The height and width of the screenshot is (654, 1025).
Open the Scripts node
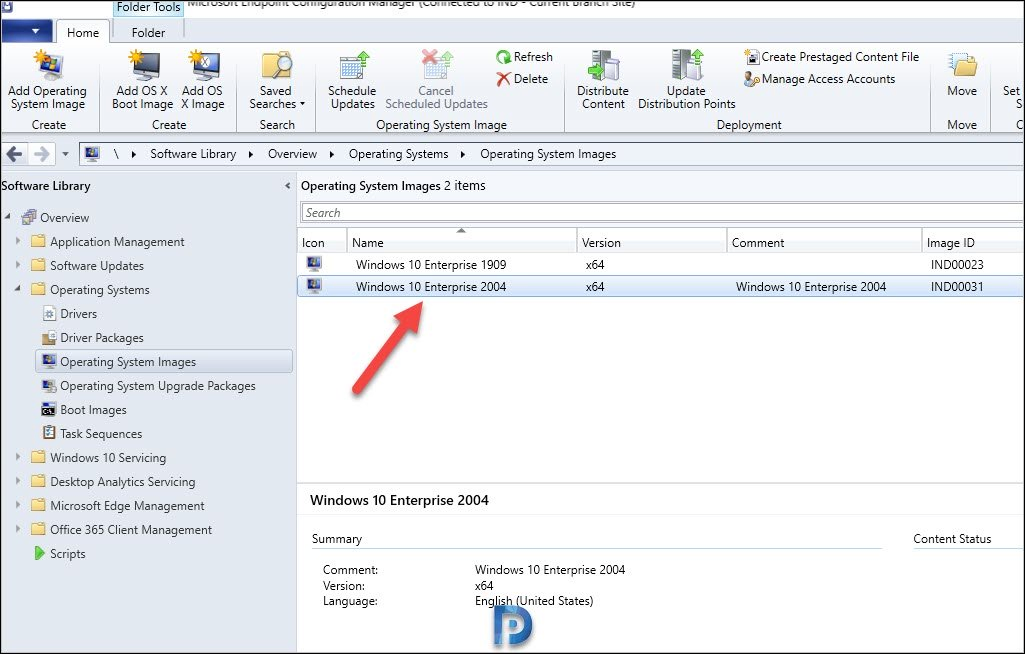click(67, 554)
